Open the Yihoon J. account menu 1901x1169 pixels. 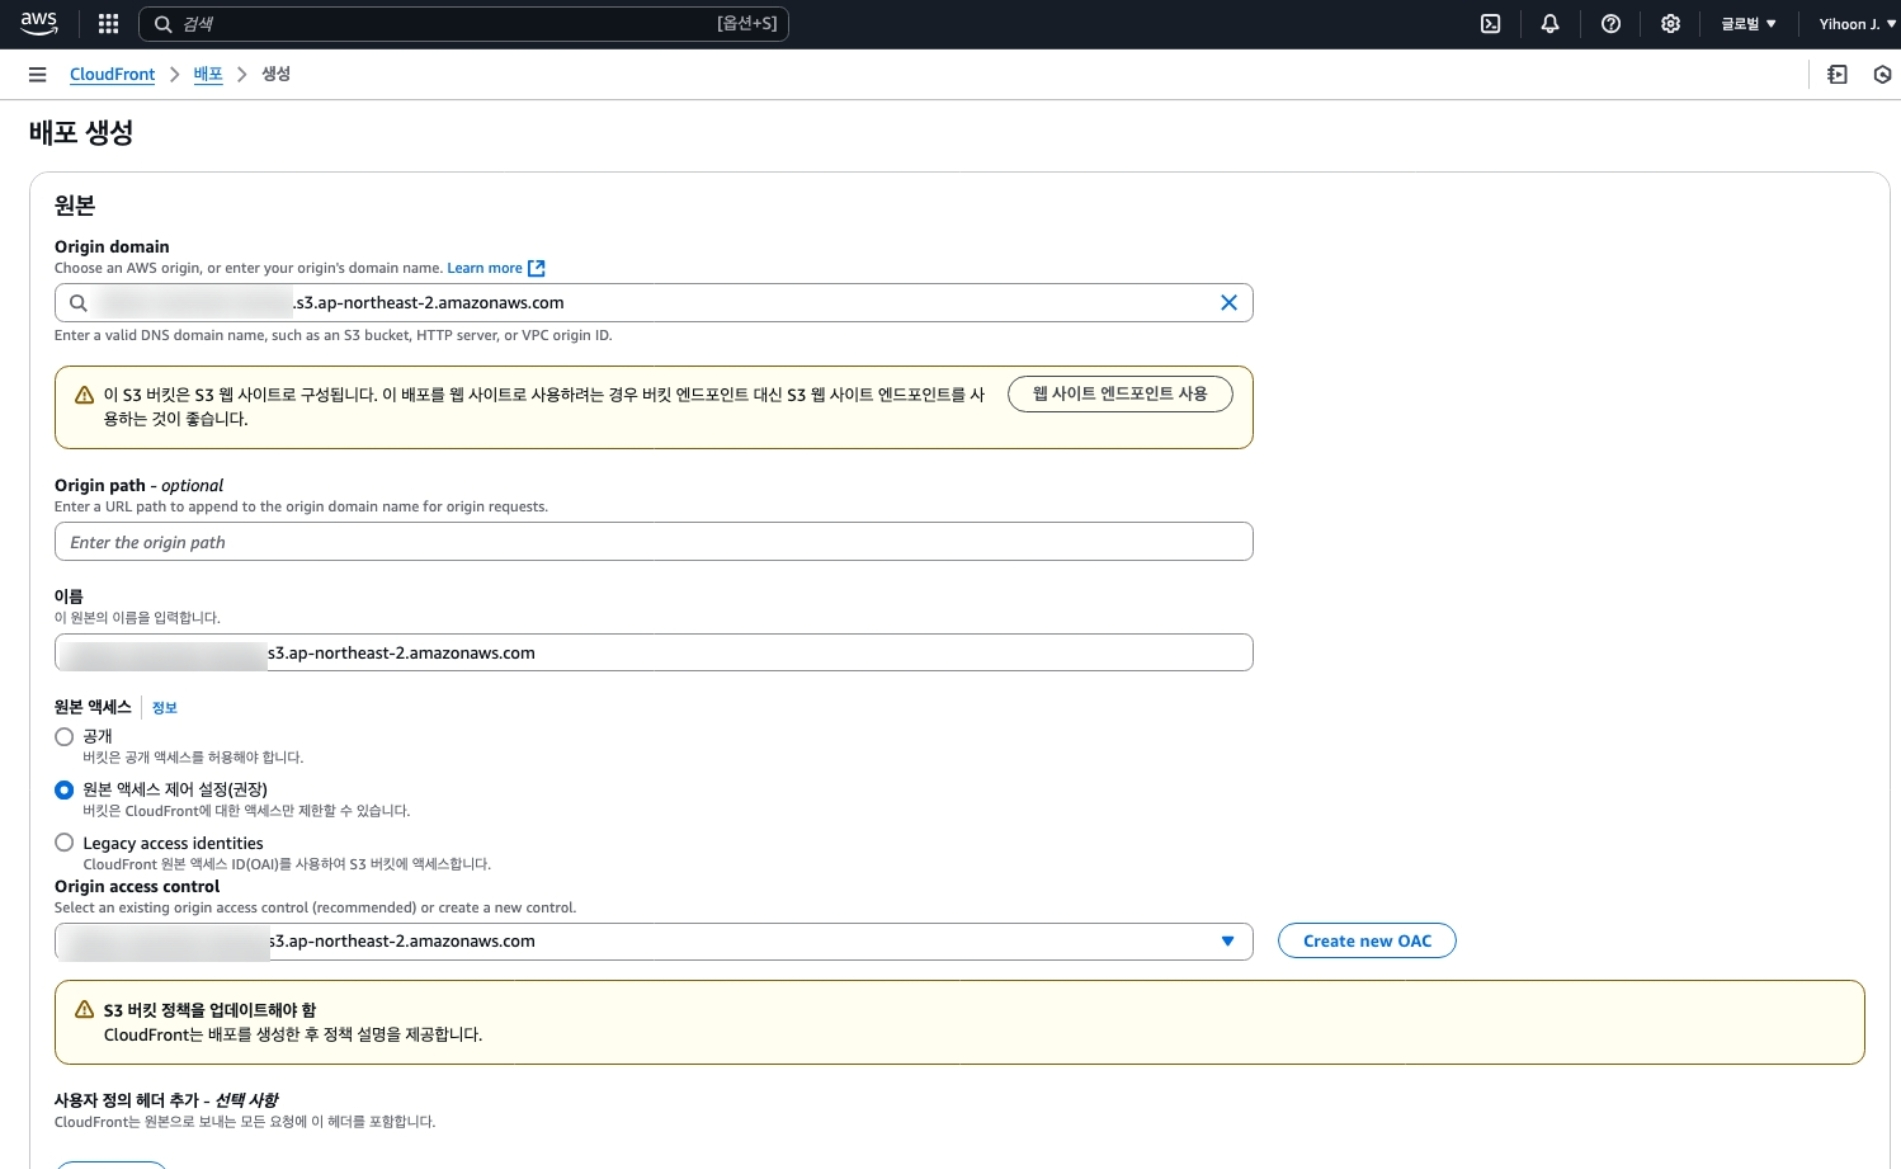[1857, 24]
